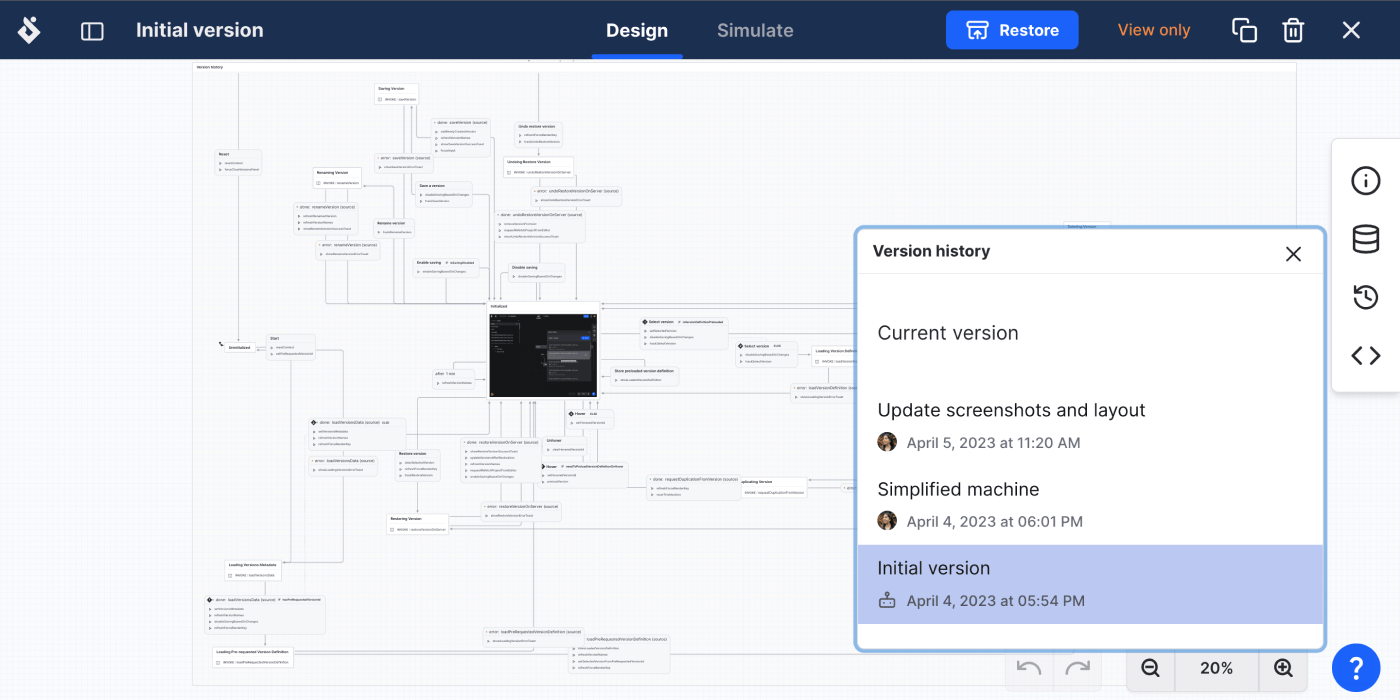
Task: Switch to the Simulate tab
Action: point(755,30)
